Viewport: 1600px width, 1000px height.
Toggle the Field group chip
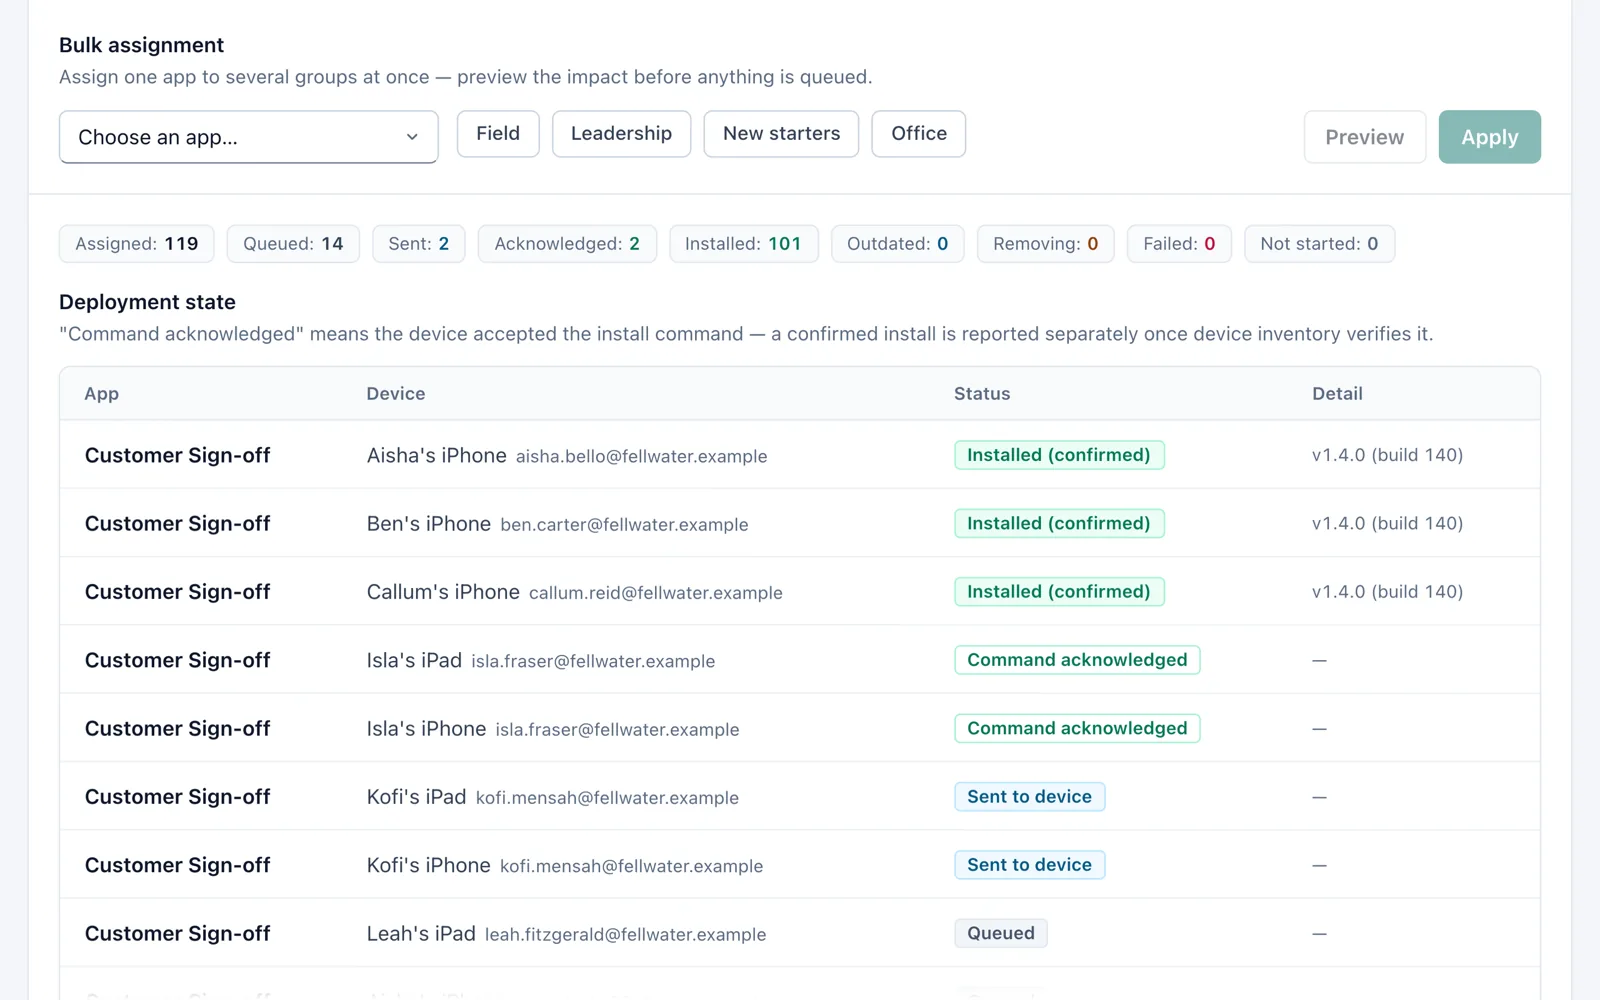(498, 134)
